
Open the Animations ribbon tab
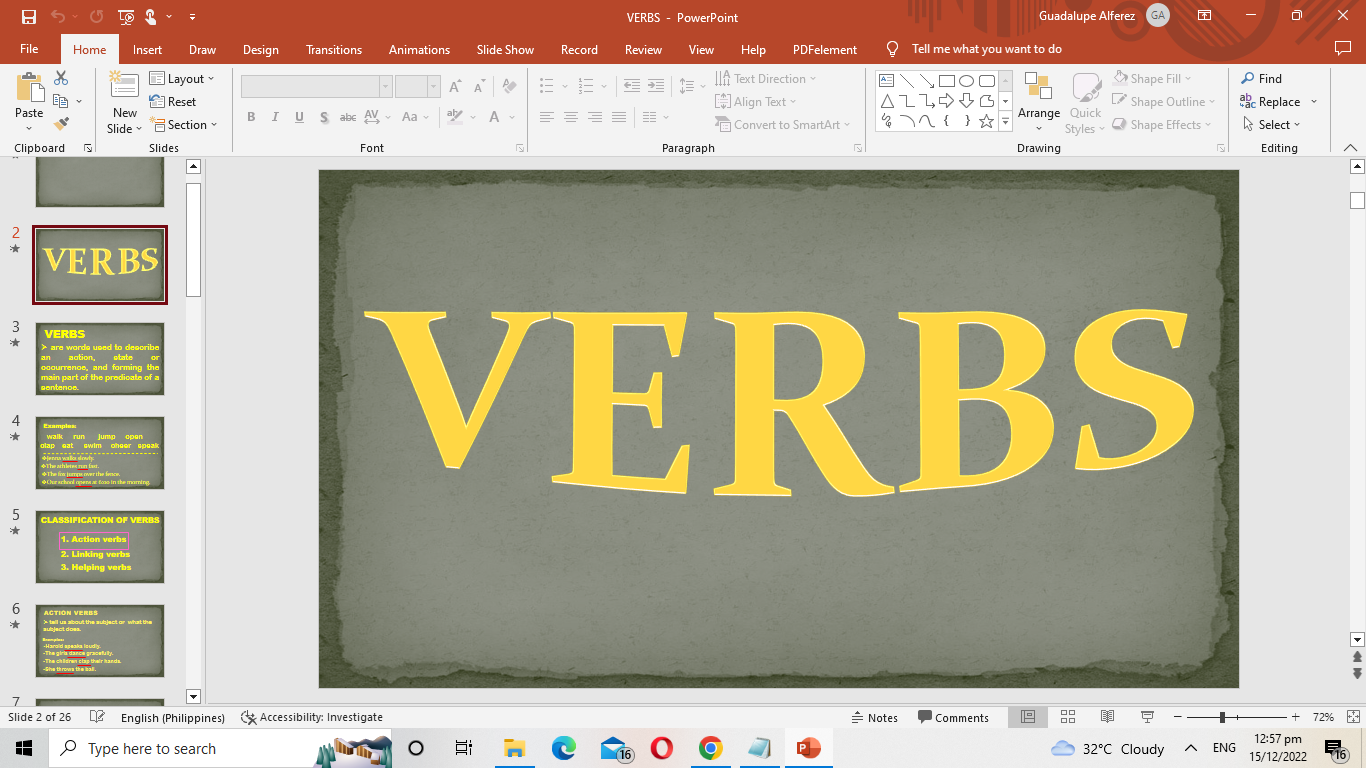(x=419, y=49)
